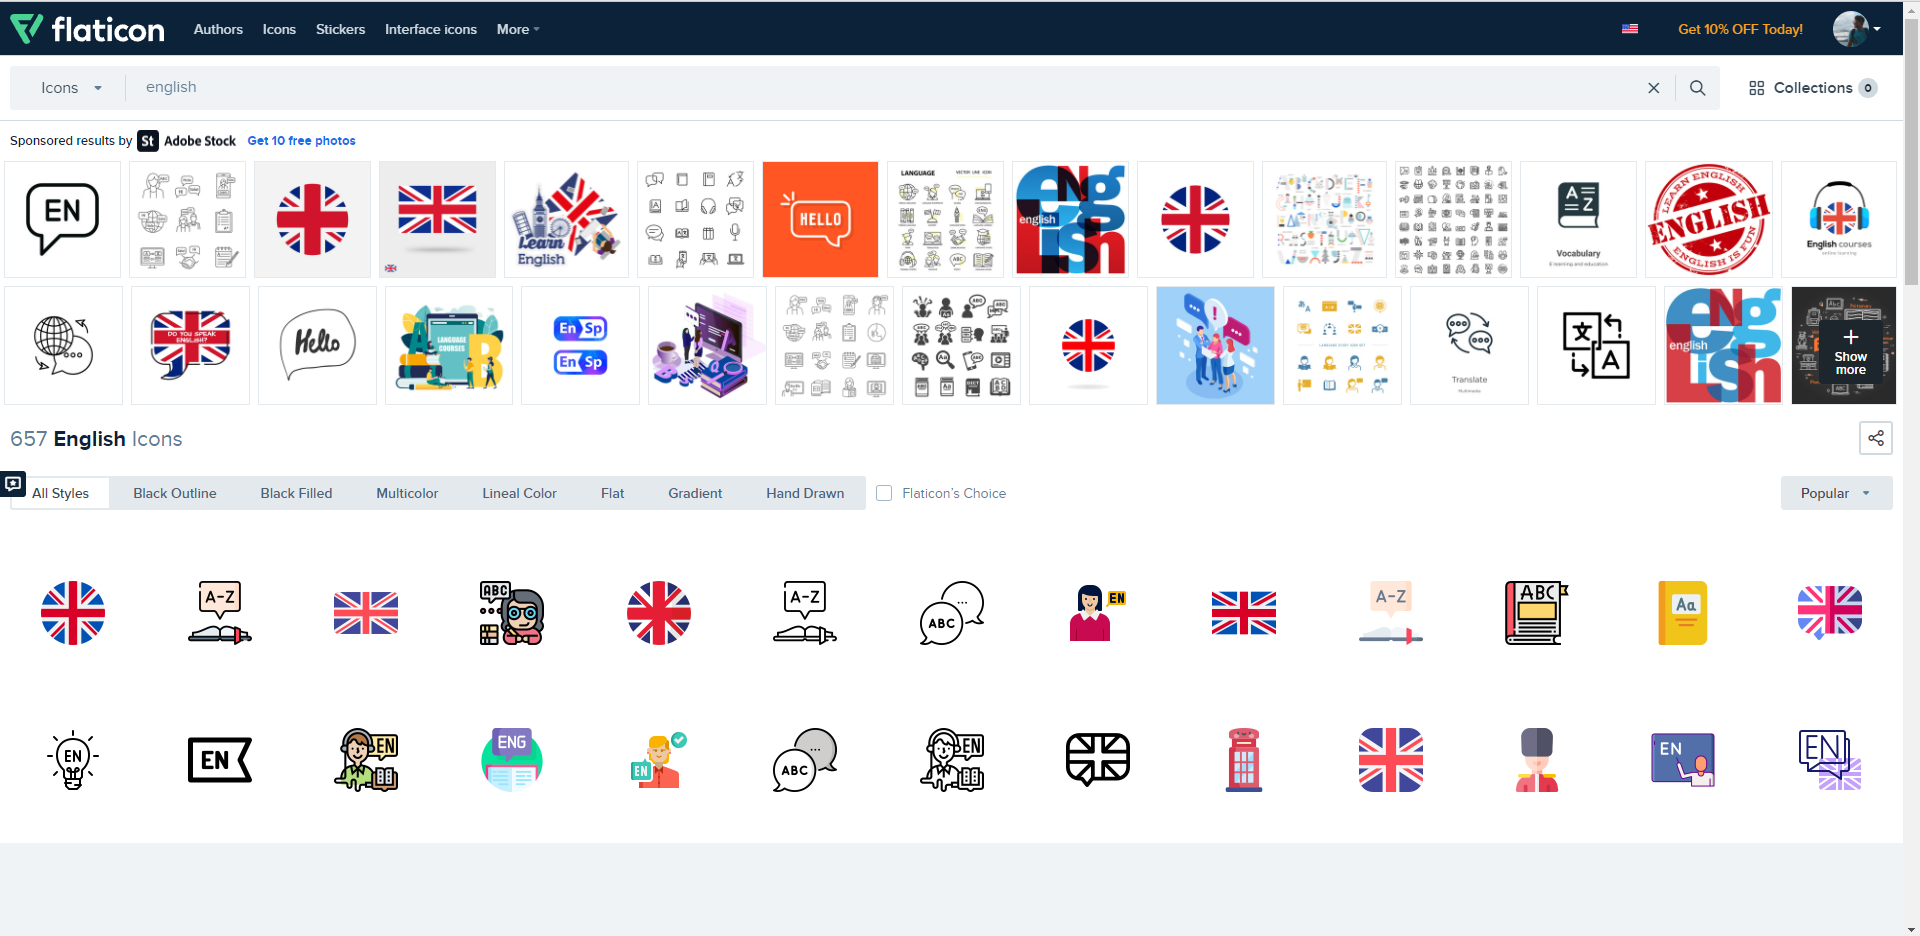This screenshot has width=1920, height=936.
Task: Select the green ENG book icon
Action: click(x=512, y=760)
